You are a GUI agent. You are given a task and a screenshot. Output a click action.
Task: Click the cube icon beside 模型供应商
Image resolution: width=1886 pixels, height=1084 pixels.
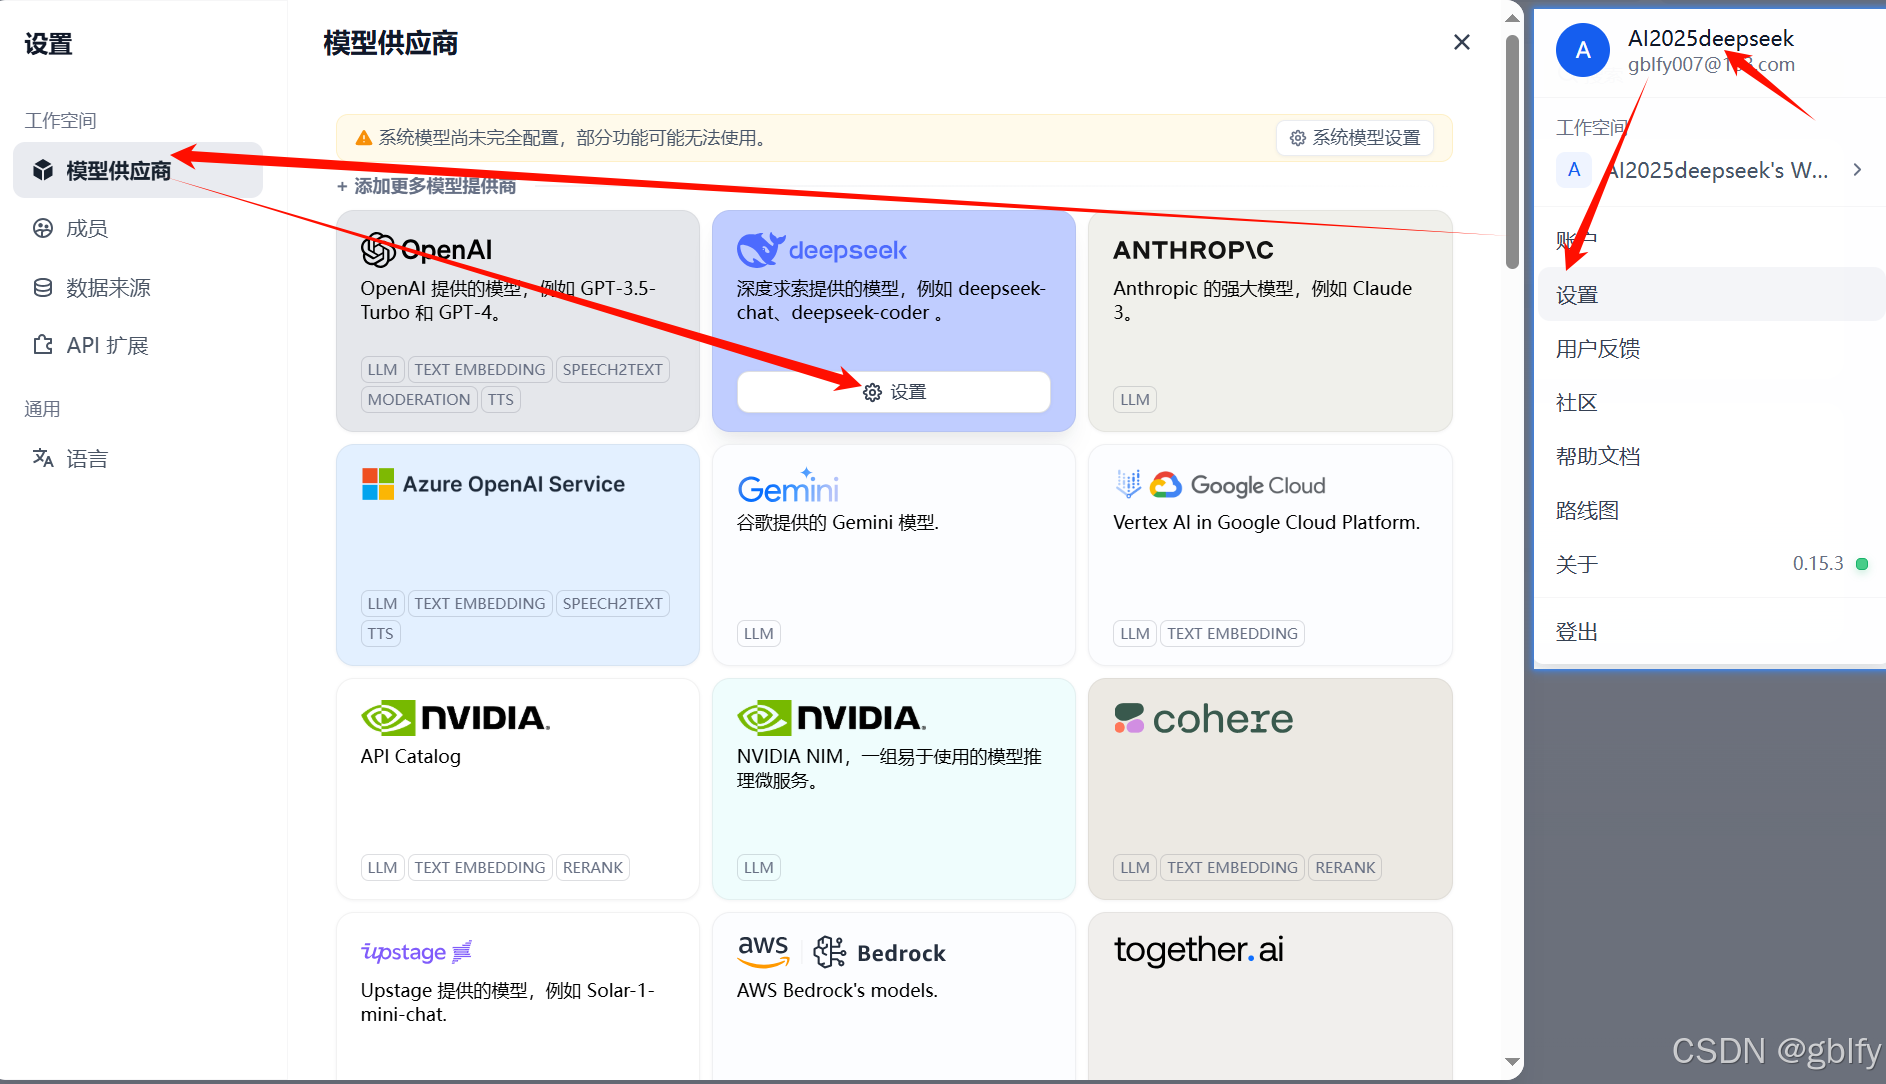(x=43, y=170)
